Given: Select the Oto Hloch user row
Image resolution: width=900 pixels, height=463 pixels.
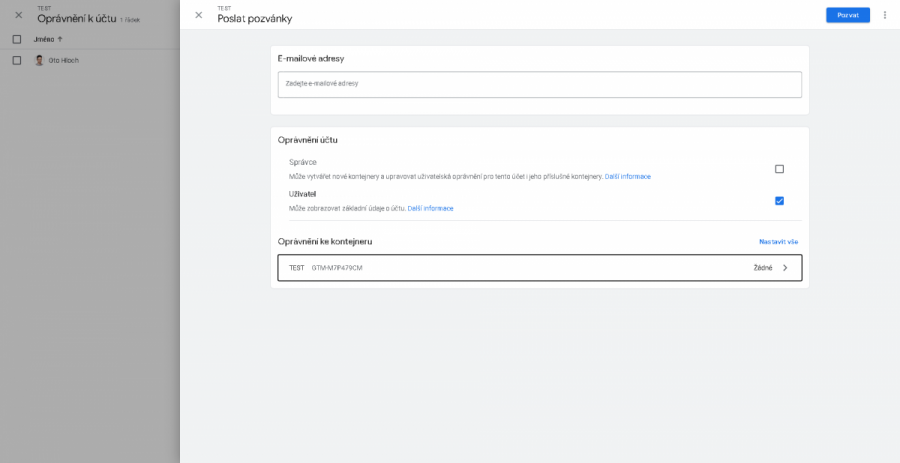Looking at the screenshot, I should pyautogui.click(x=90, y=60).
